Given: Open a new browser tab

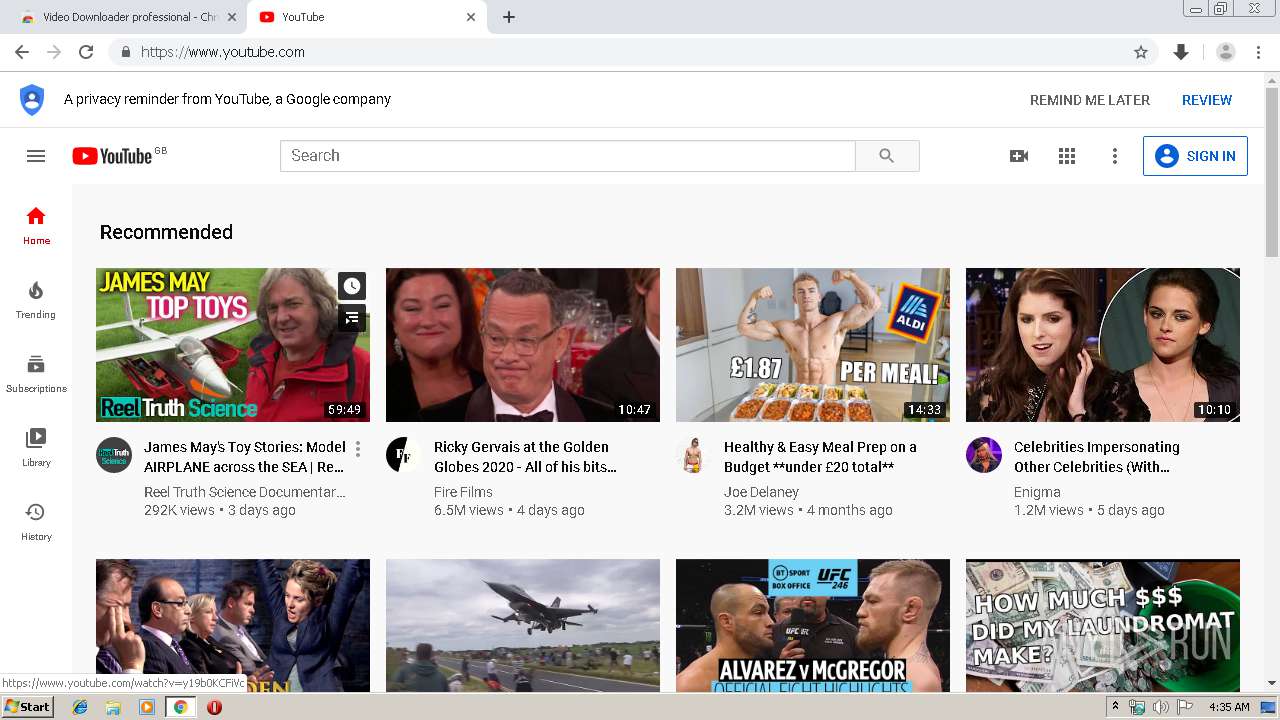Looking at the screenshot, I should point(509,17).
